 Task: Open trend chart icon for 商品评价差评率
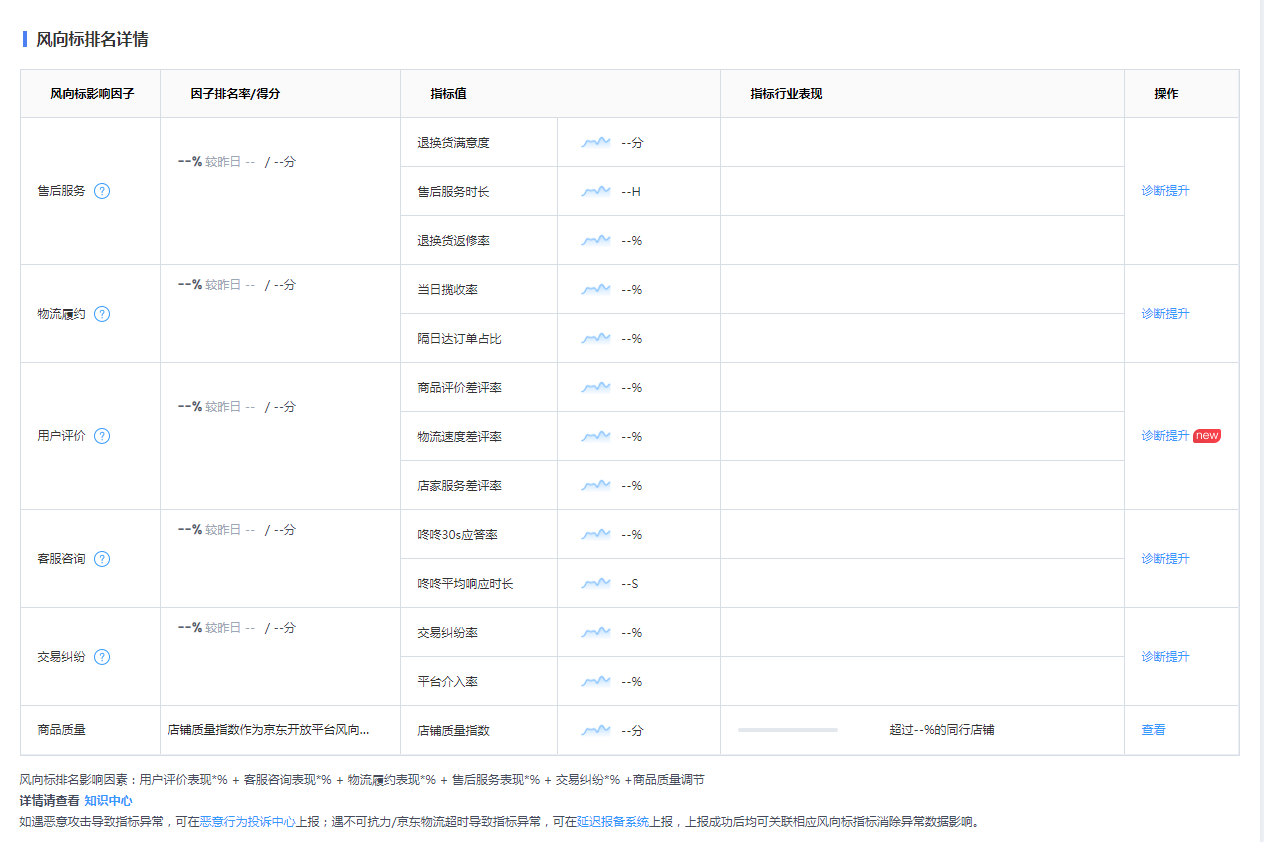(x=596, y=388)
